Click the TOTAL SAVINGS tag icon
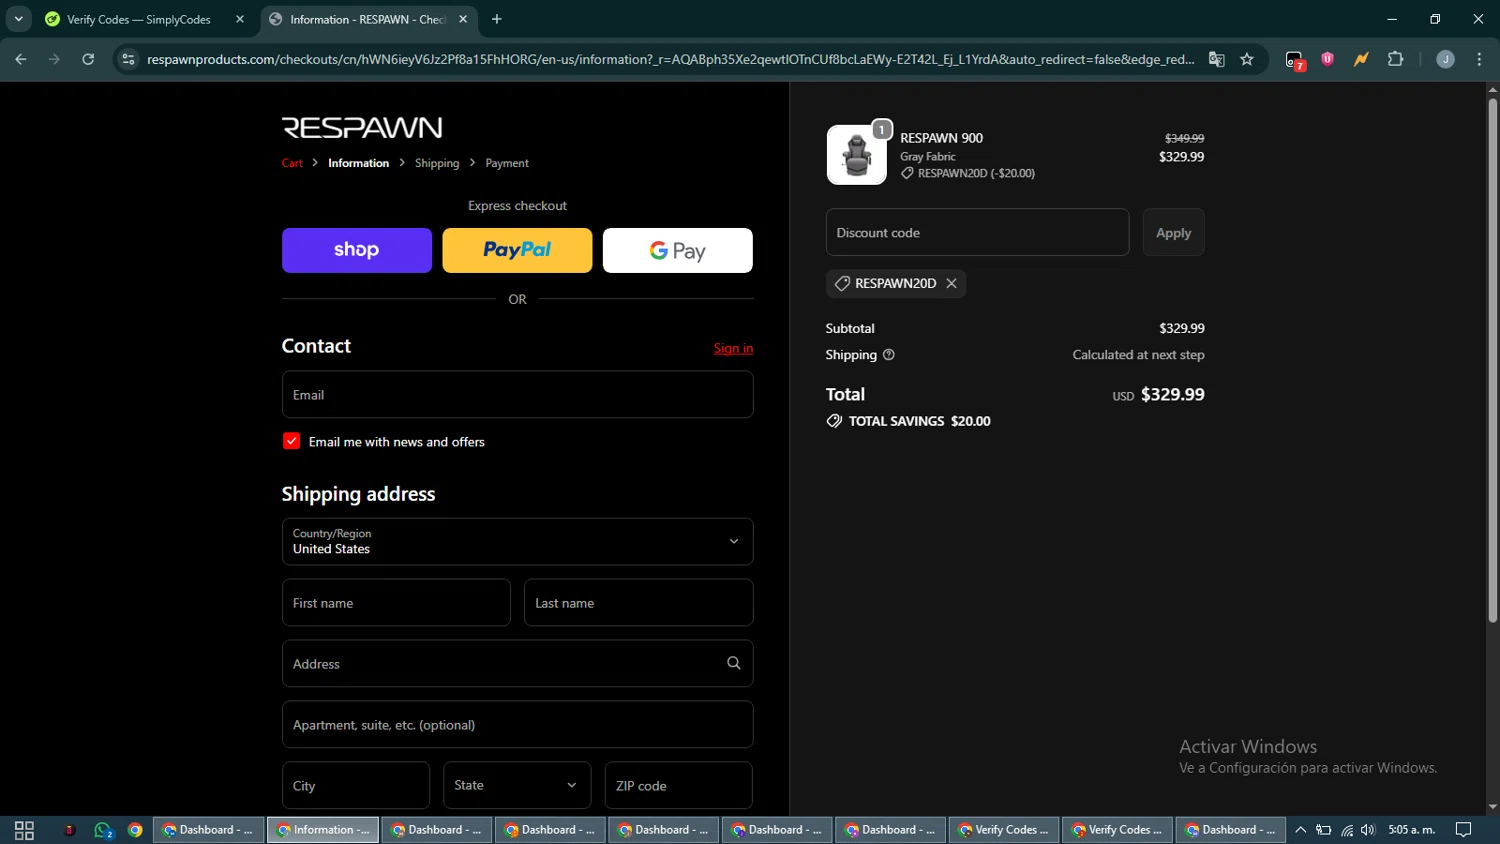Screen dimensions: 1500x844 pos(834,421)
